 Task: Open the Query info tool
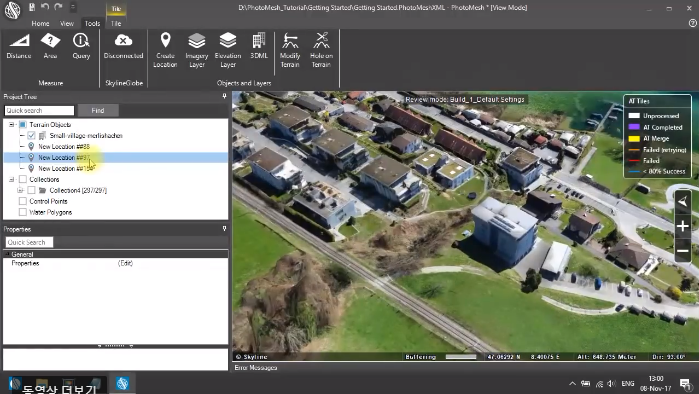click(81, 46)
